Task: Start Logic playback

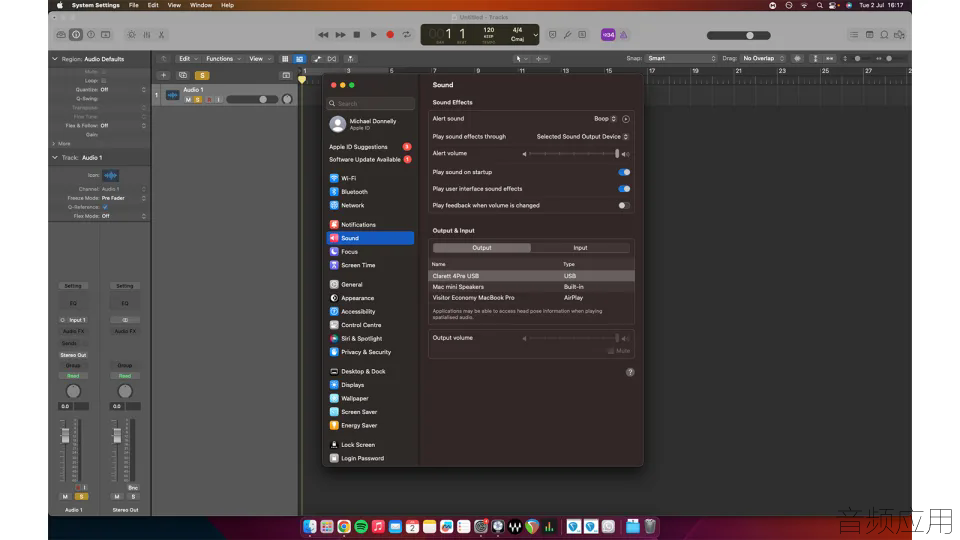Action: (373, 35)
